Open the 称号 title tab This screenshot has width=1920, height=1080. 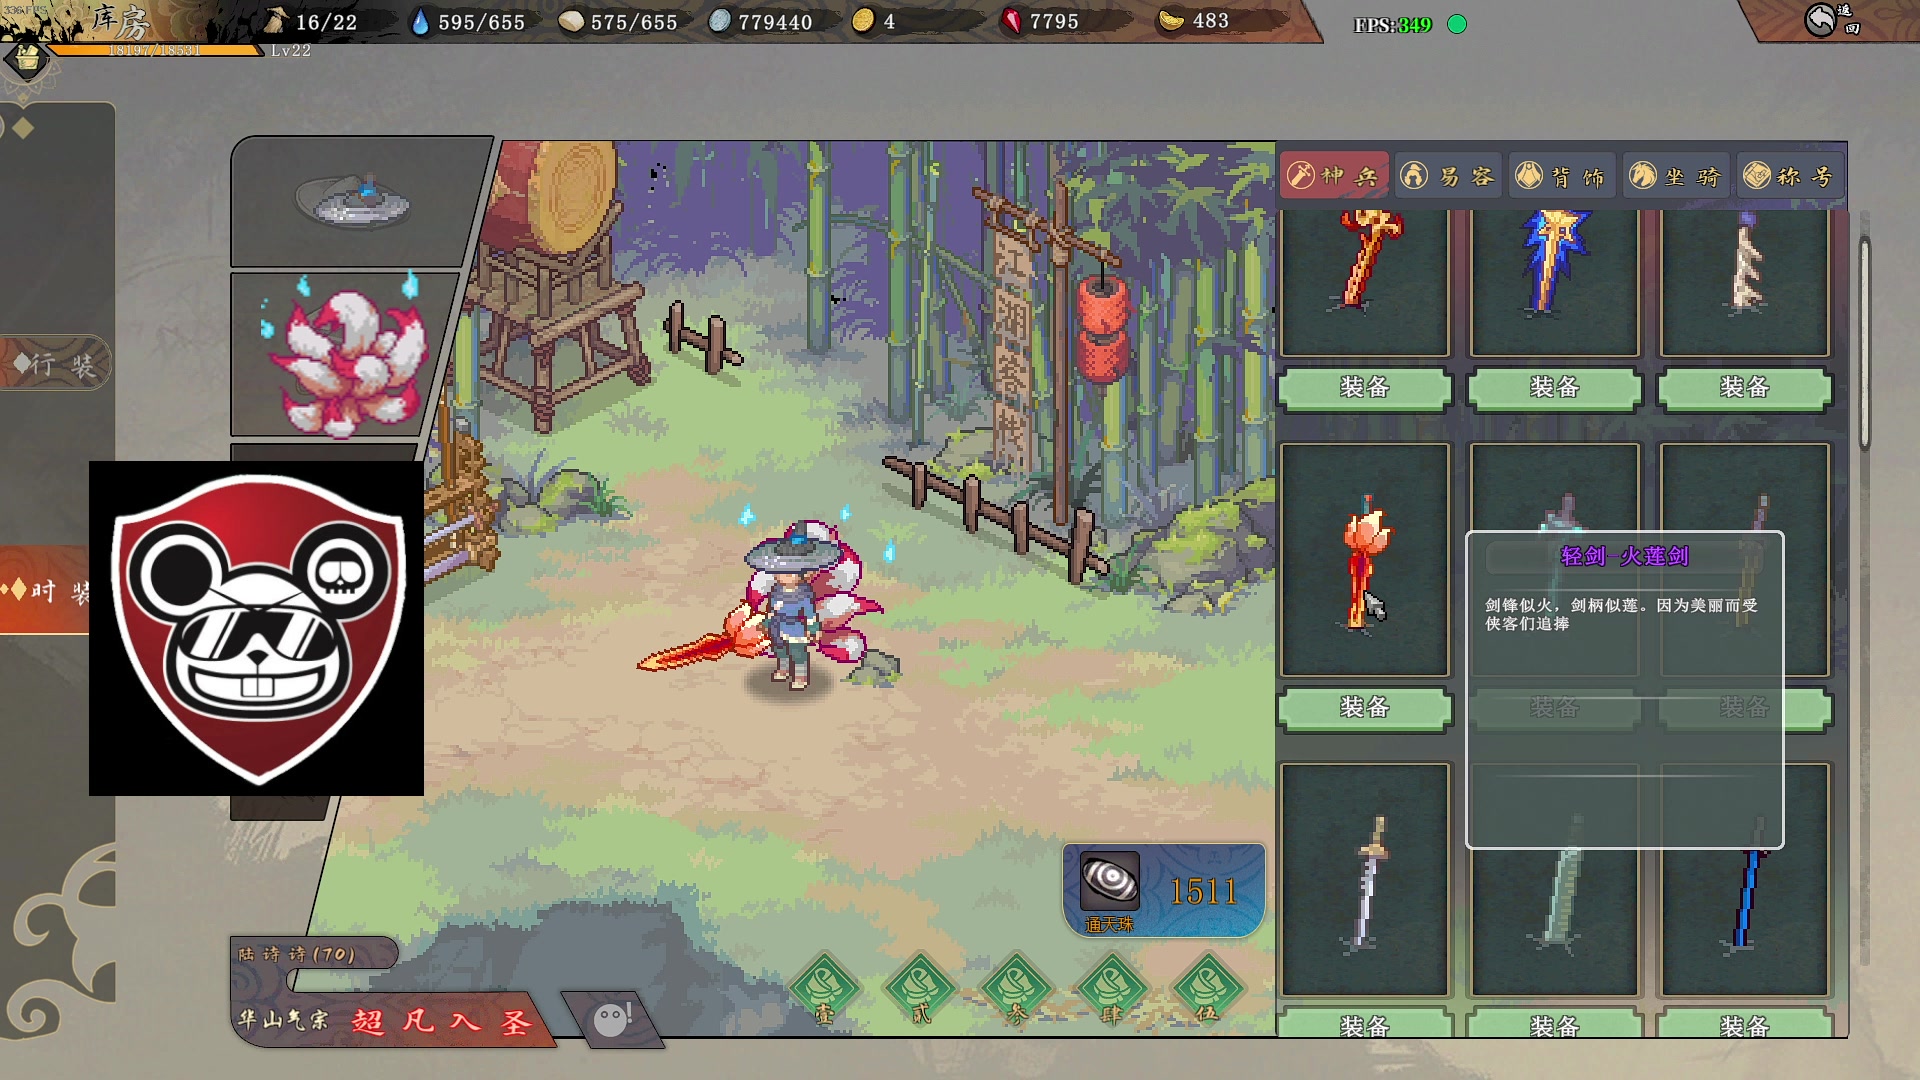[1790, 177]
